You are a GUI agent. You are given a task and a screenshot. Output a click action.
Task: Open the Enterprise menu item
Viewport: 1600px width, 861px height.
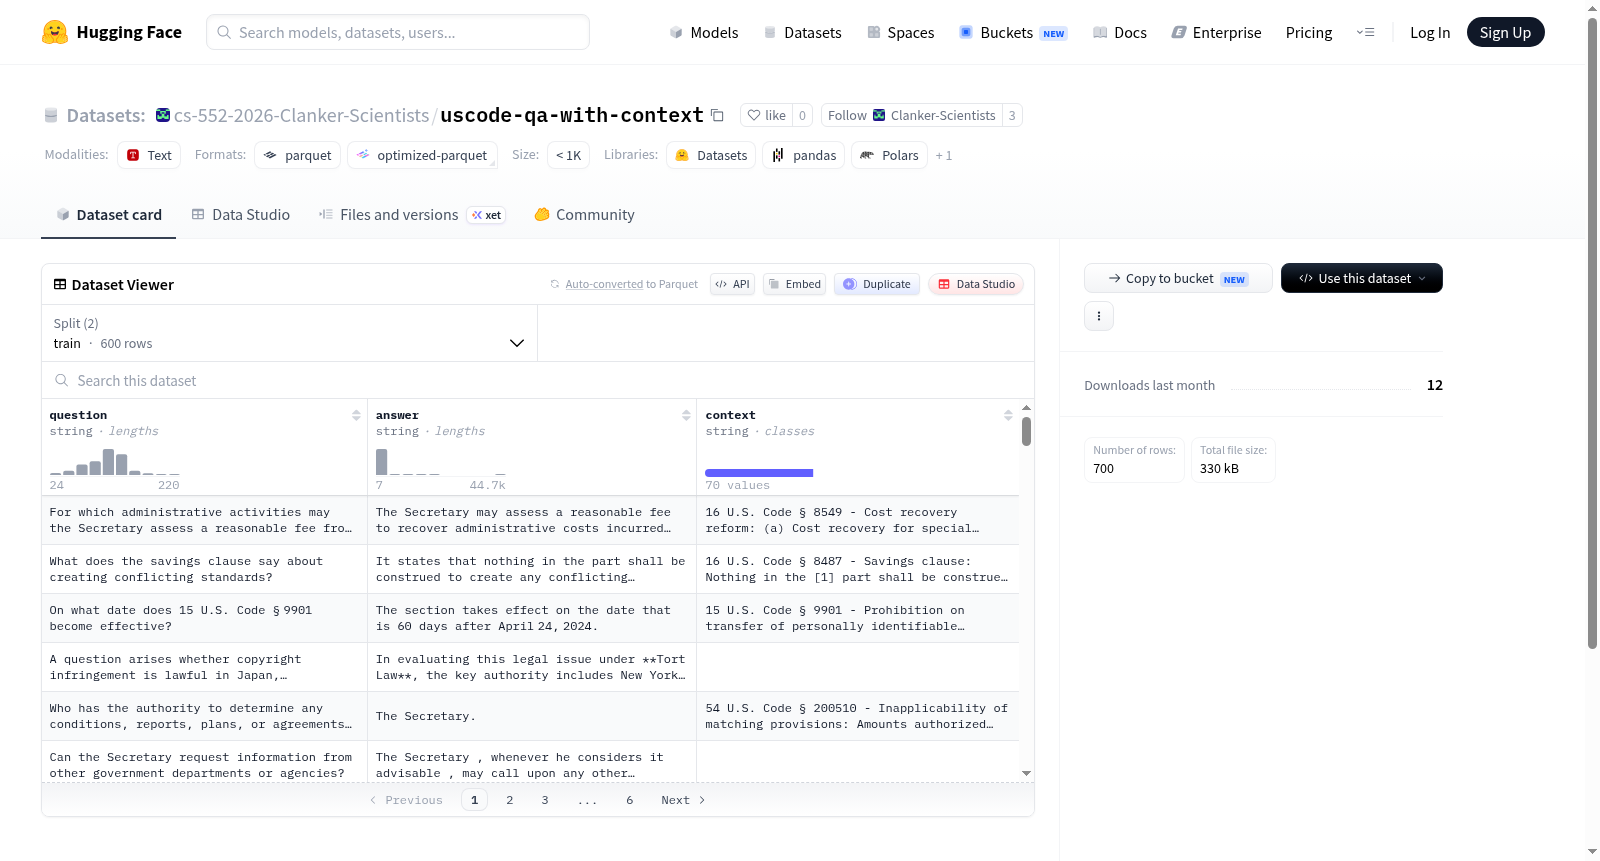(1216, 32)
